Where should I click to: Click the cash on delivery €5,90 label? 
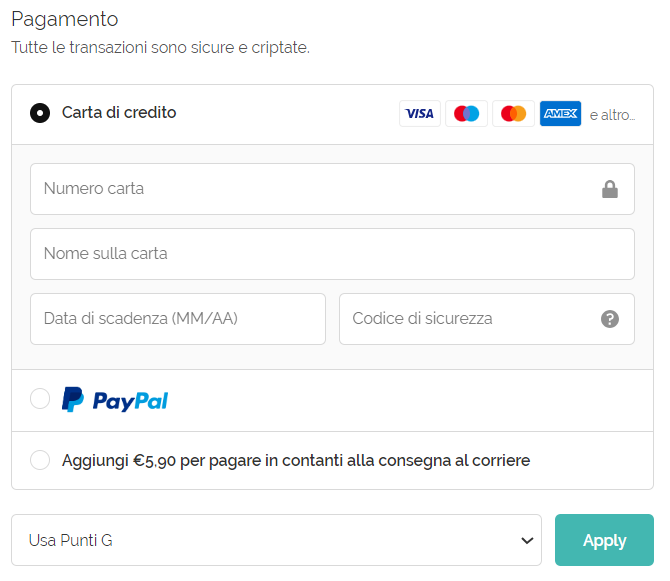pyautogui.click(x=296, y=461)
